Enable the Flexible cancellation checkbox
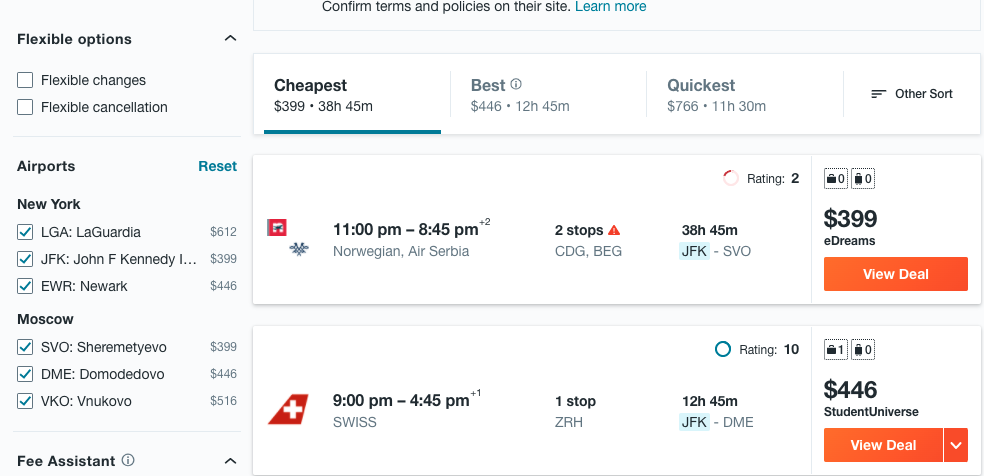 pyautogui.click(x=26, y=107)
